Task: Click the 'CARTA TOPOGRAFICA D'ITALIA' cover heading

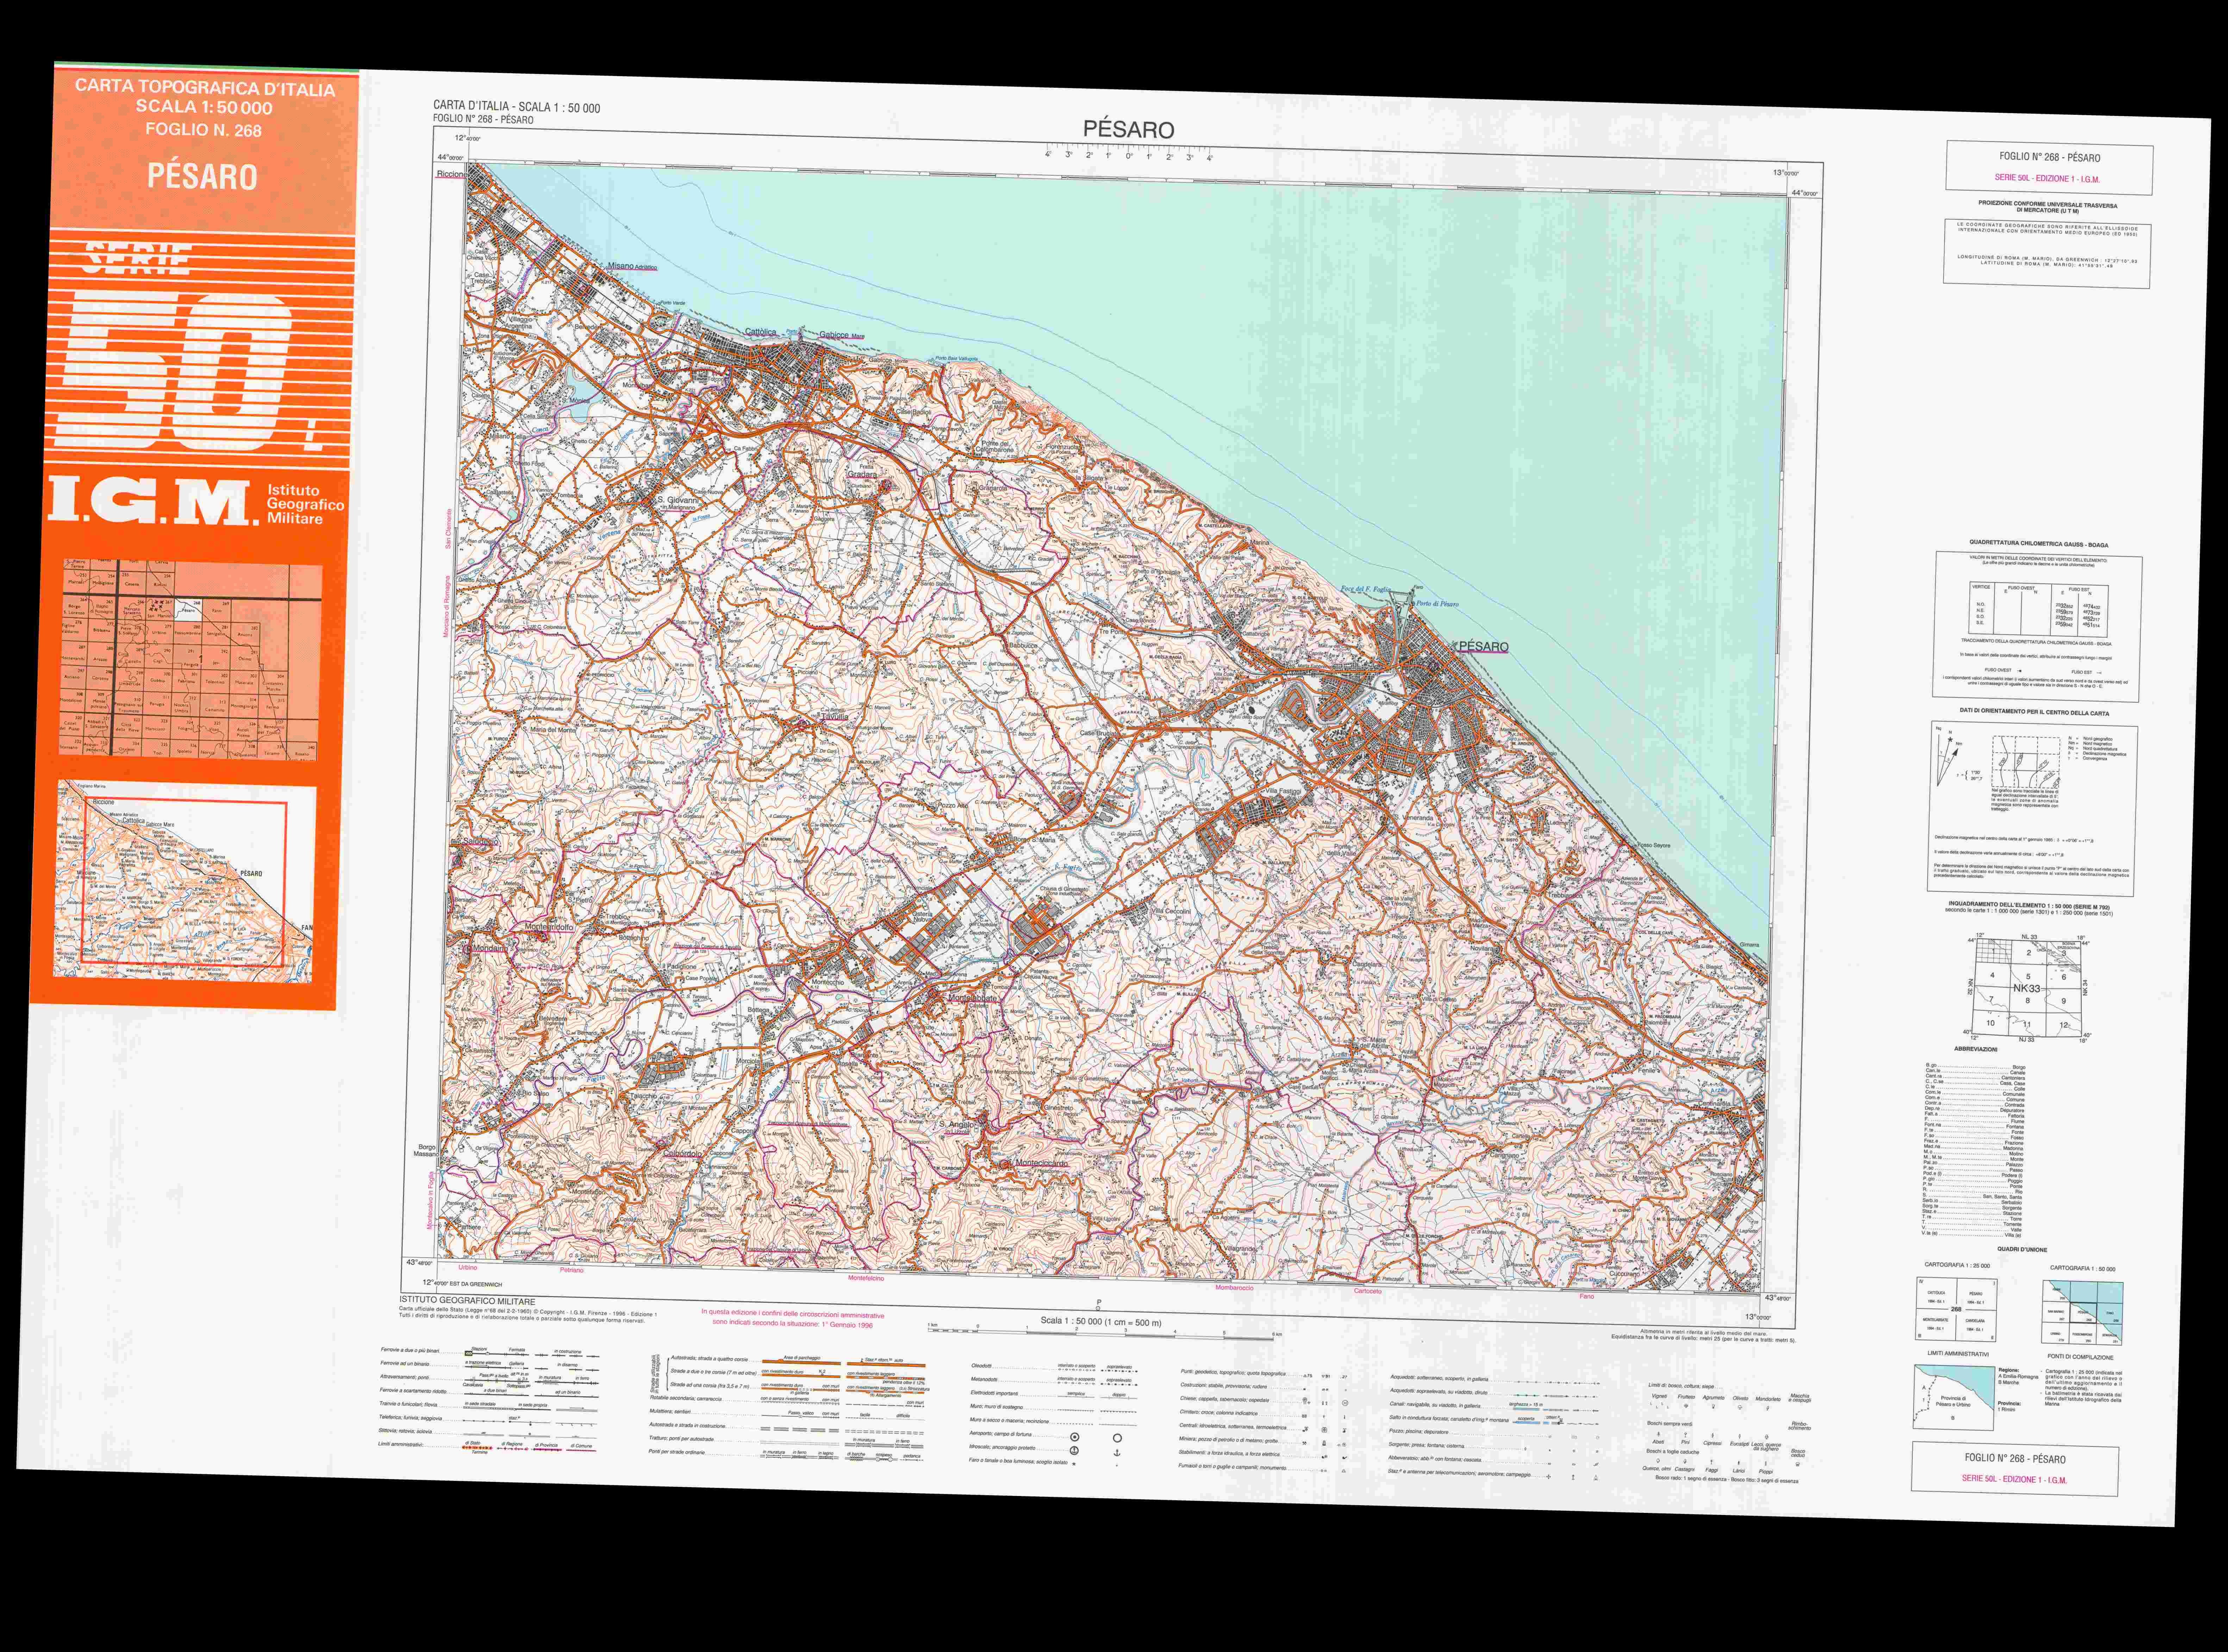Action: coord(205,88)
